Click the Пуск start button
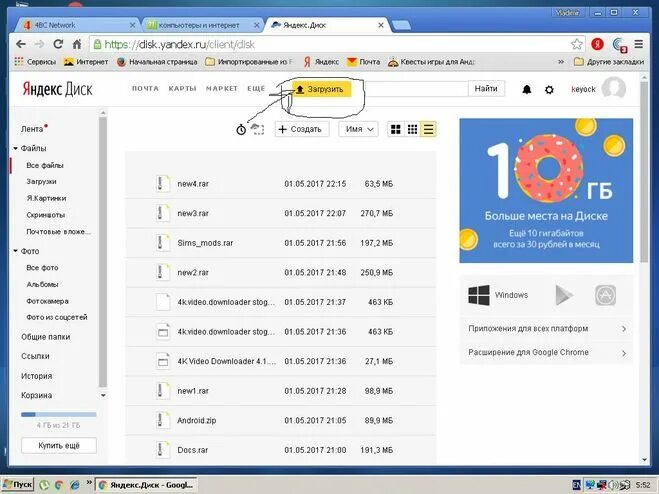The image size is (659, 494). (18, 485)
